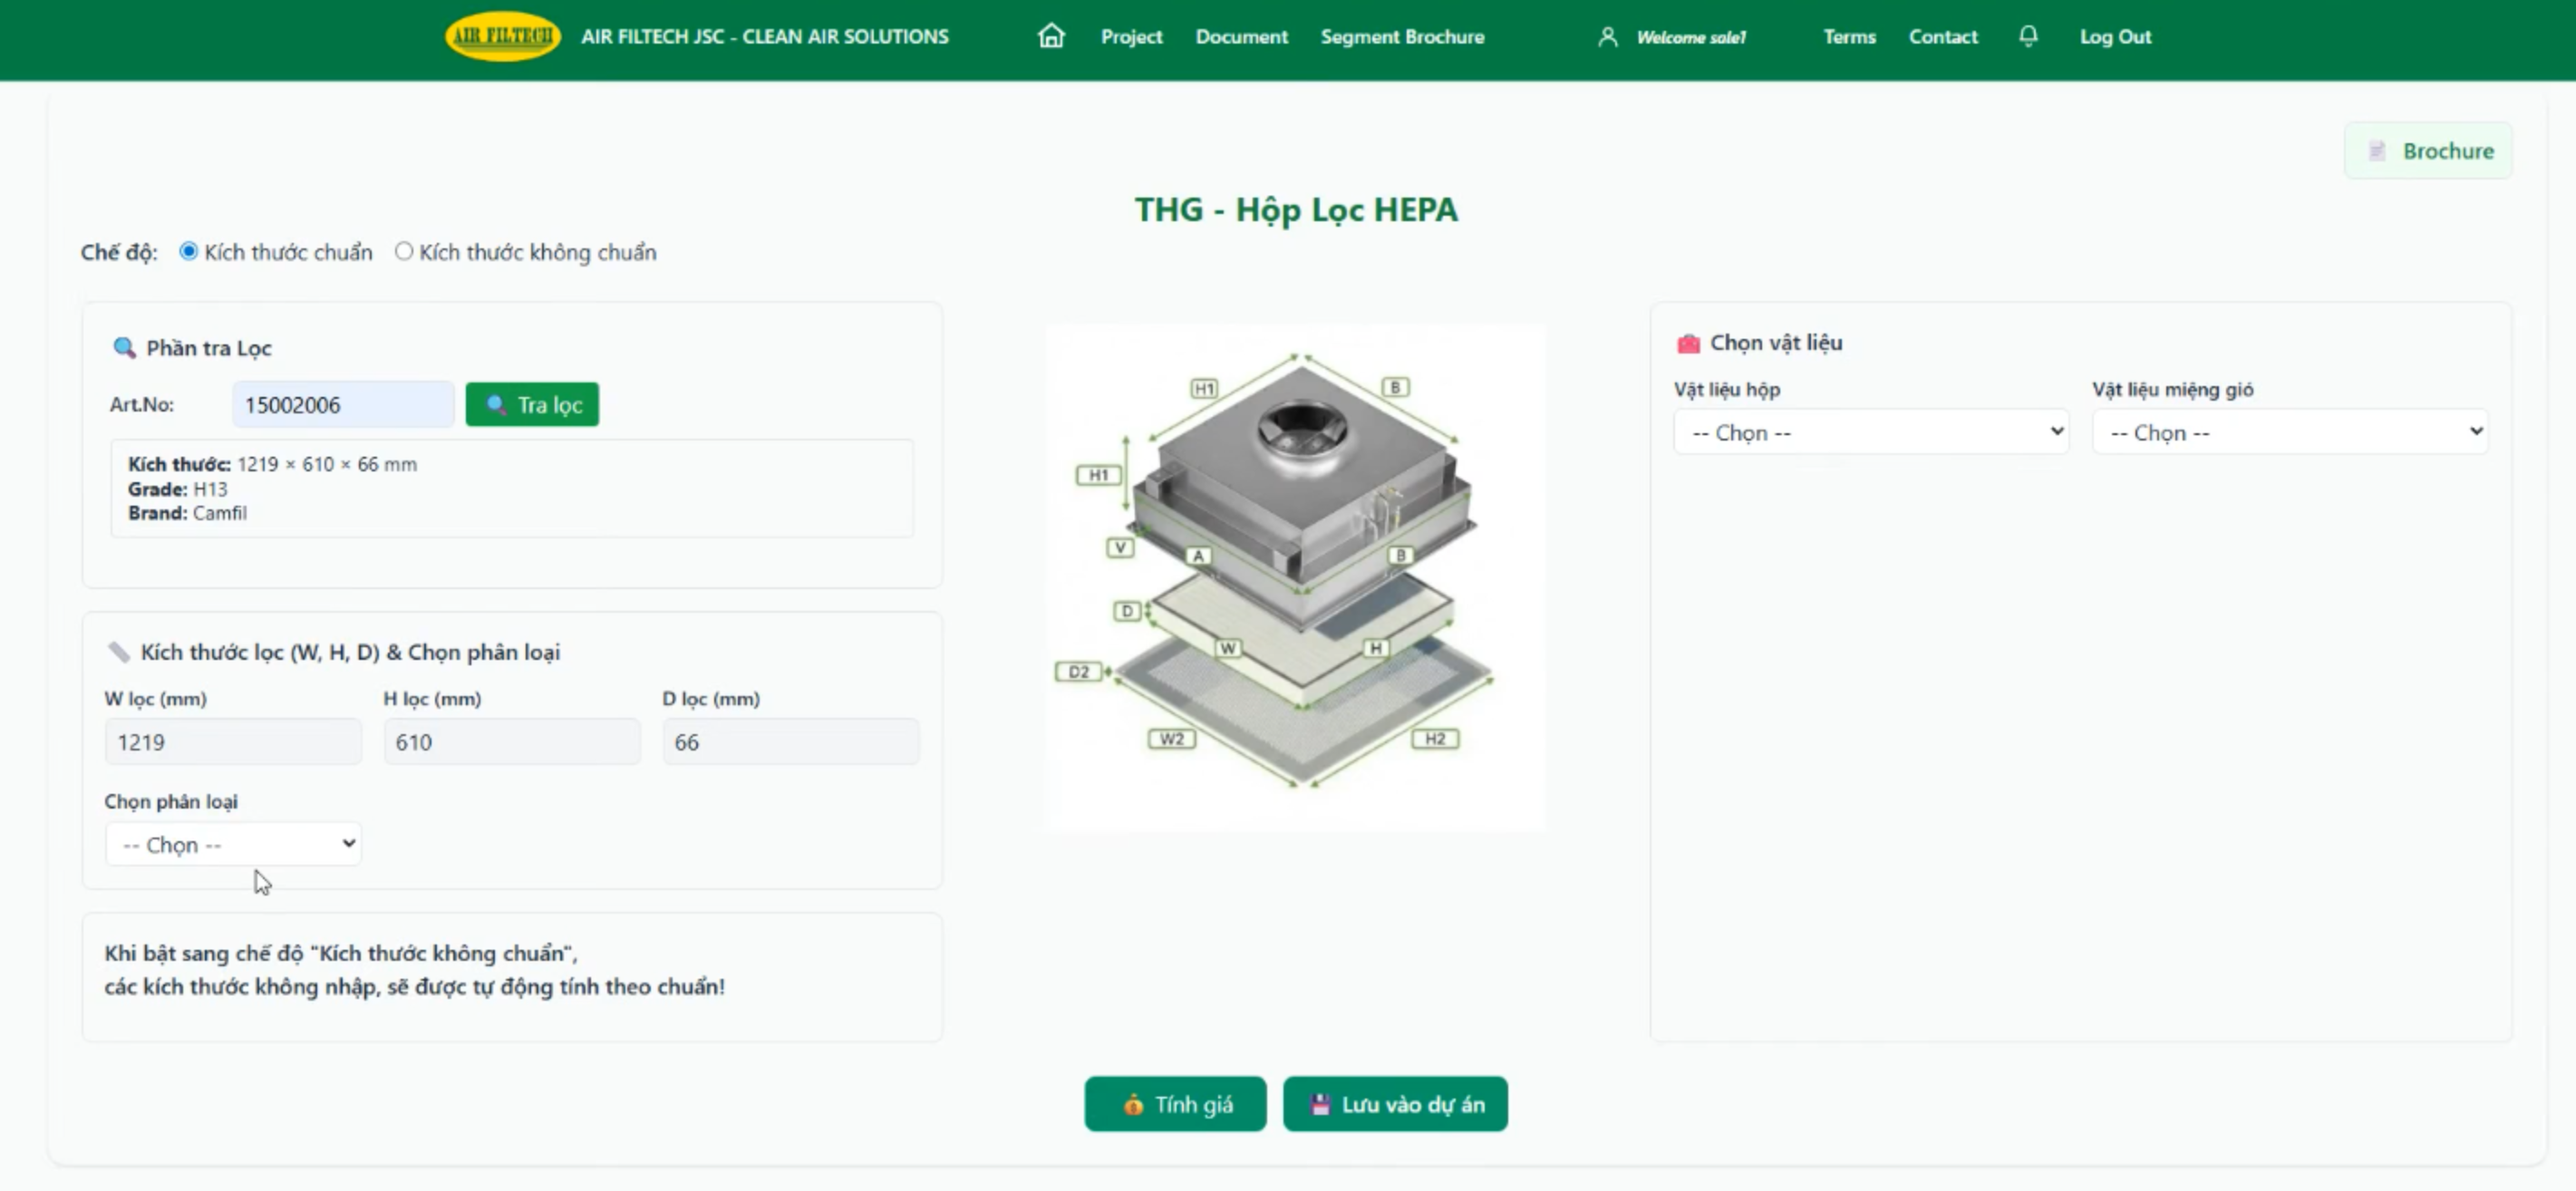
Task: Click the Lưu vào dự án button
Action: tap(1395, 1104)
